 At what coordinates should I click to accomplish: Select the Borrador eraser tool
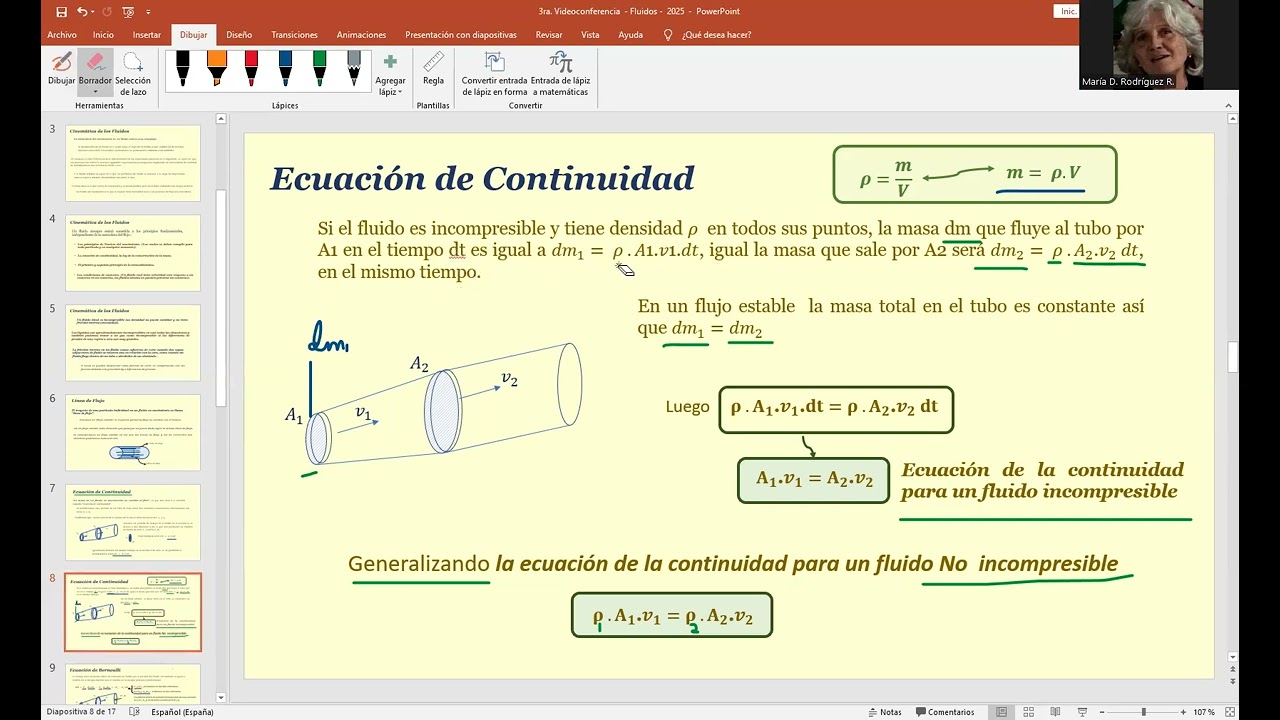(95, 68)
